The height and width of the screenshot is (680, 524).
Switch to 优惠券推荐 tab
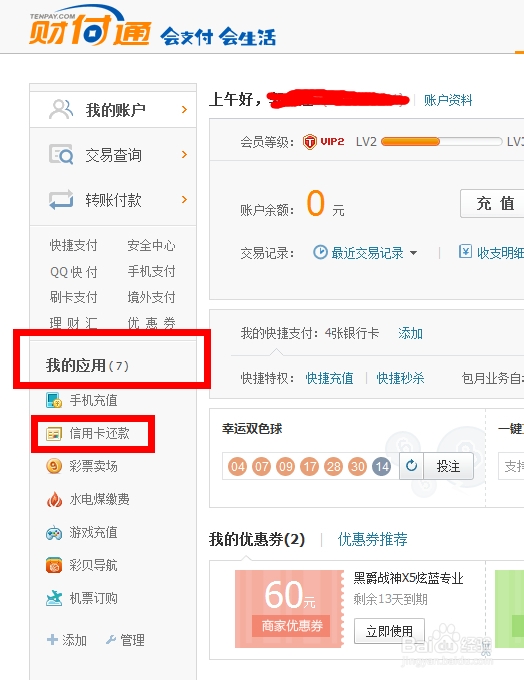pyautogui.click(x=373, y=539)
